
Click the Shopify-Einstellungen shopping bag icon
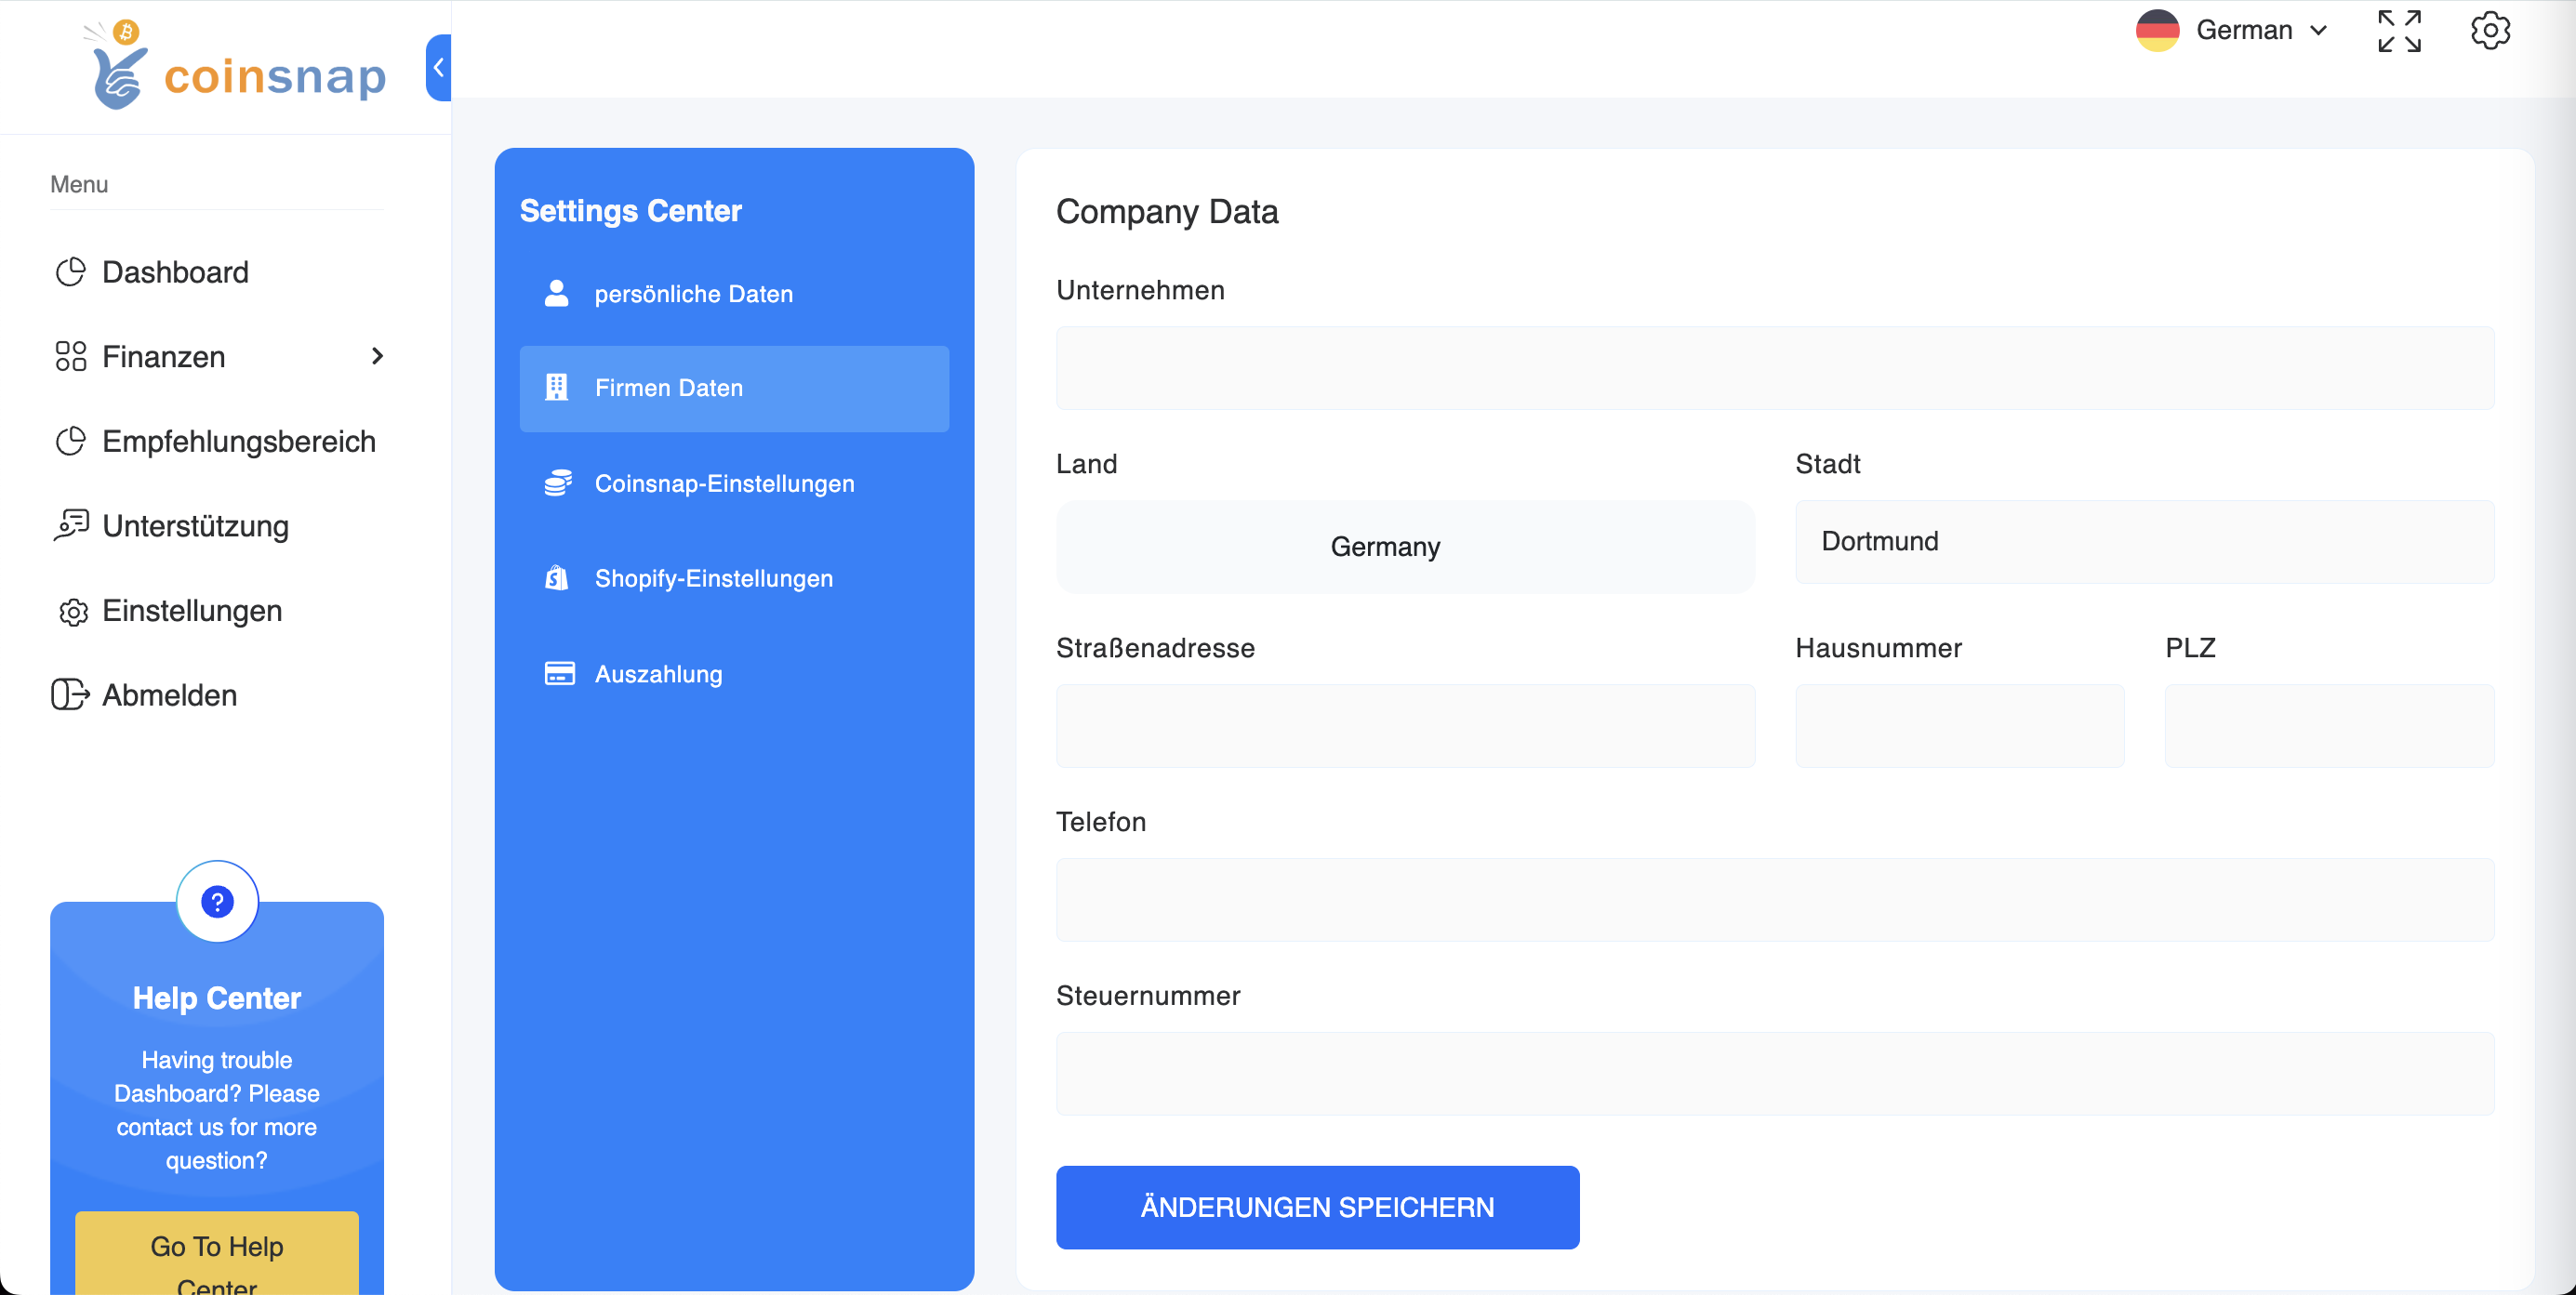[557, 577]
